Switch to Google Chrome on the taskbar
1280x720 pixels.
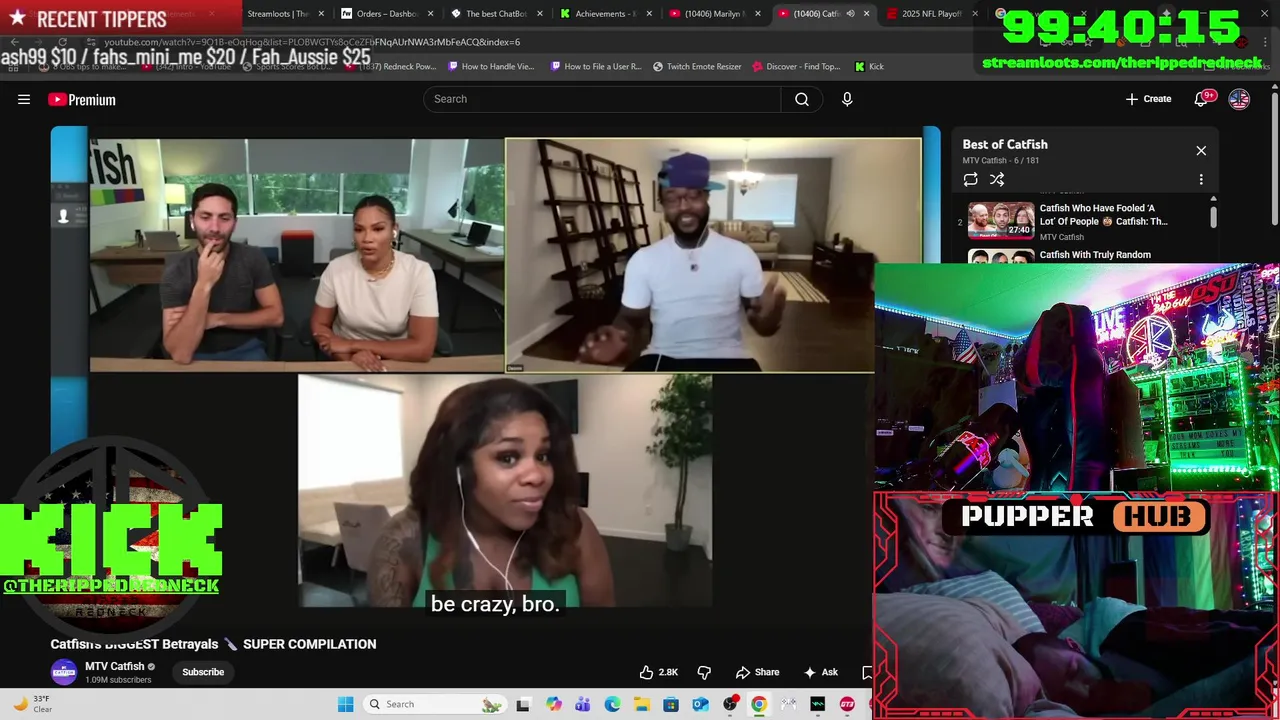[x=759, y=704]
